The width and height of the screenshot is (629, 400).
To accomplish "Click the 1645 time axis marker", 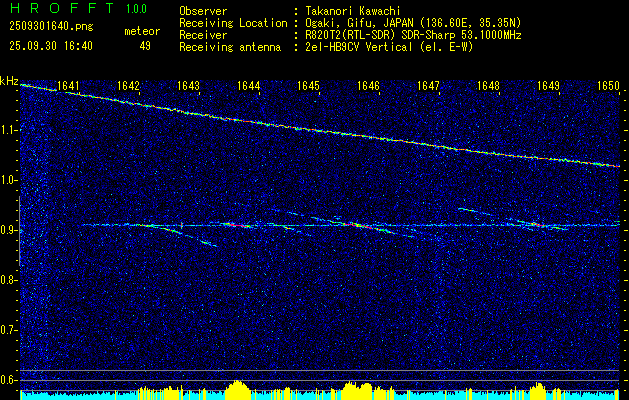I will pos(308,86).
